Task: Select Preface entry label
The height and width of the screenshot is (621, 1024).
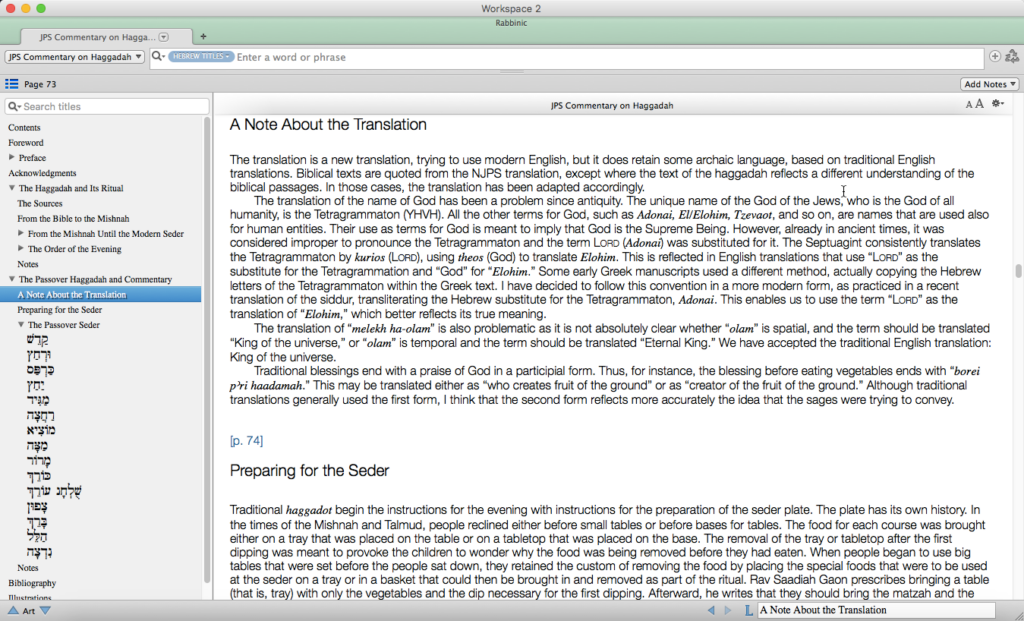Action: click(32, 157)
